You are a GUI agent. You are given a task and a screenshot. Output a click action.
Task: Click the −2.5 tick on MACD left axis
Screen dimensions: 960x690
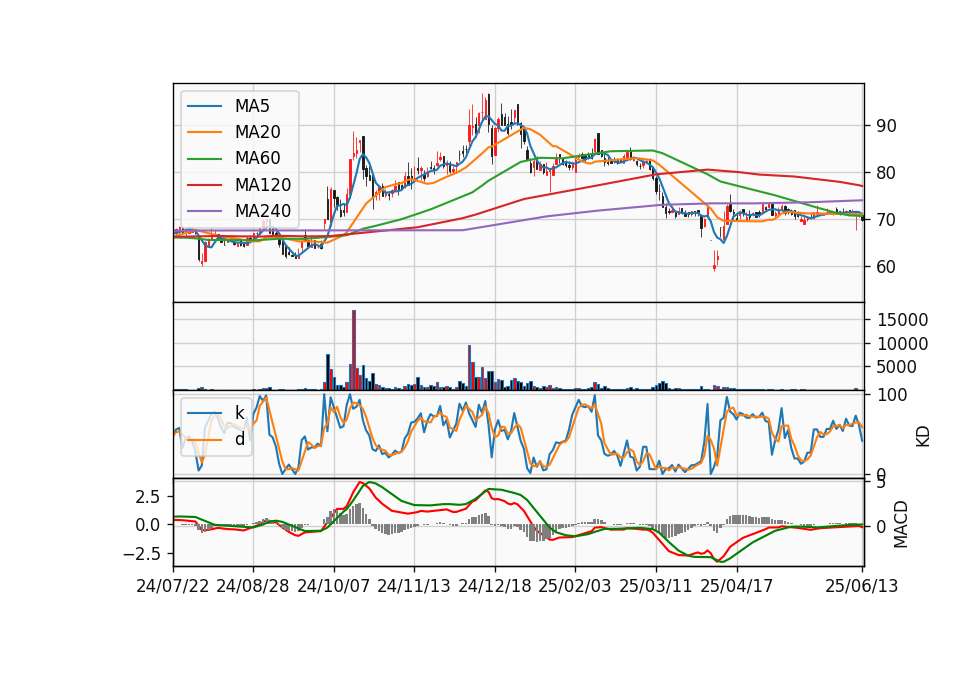[x=142, y=554]
